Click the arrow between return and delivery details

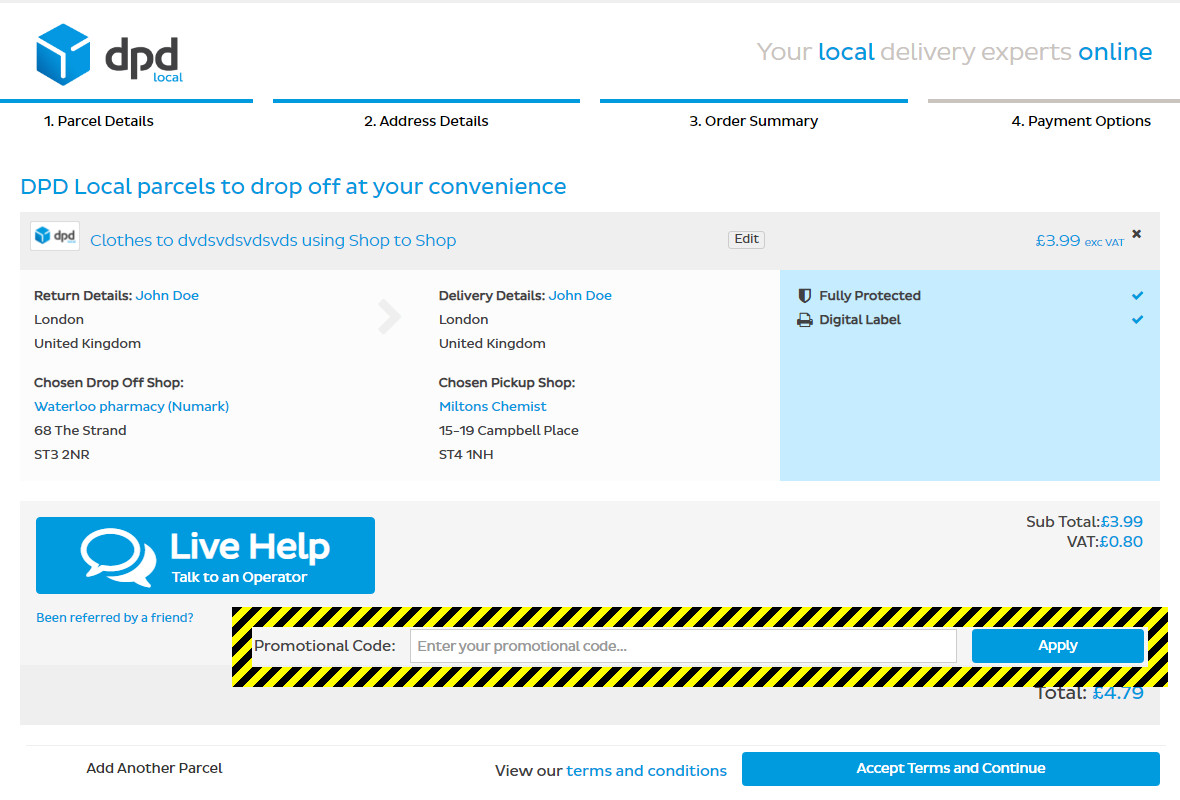tap(388, 316)
